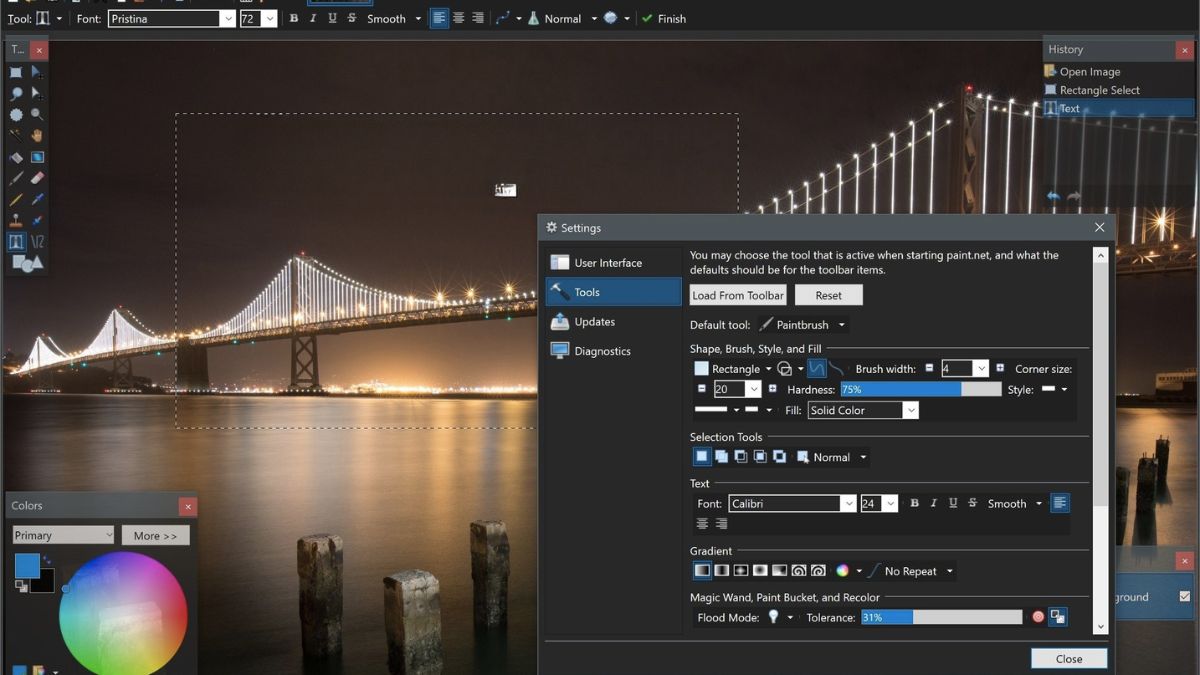1200x675 pixels.
Task: Open the Updates settings section
Action: coord(614,322)
